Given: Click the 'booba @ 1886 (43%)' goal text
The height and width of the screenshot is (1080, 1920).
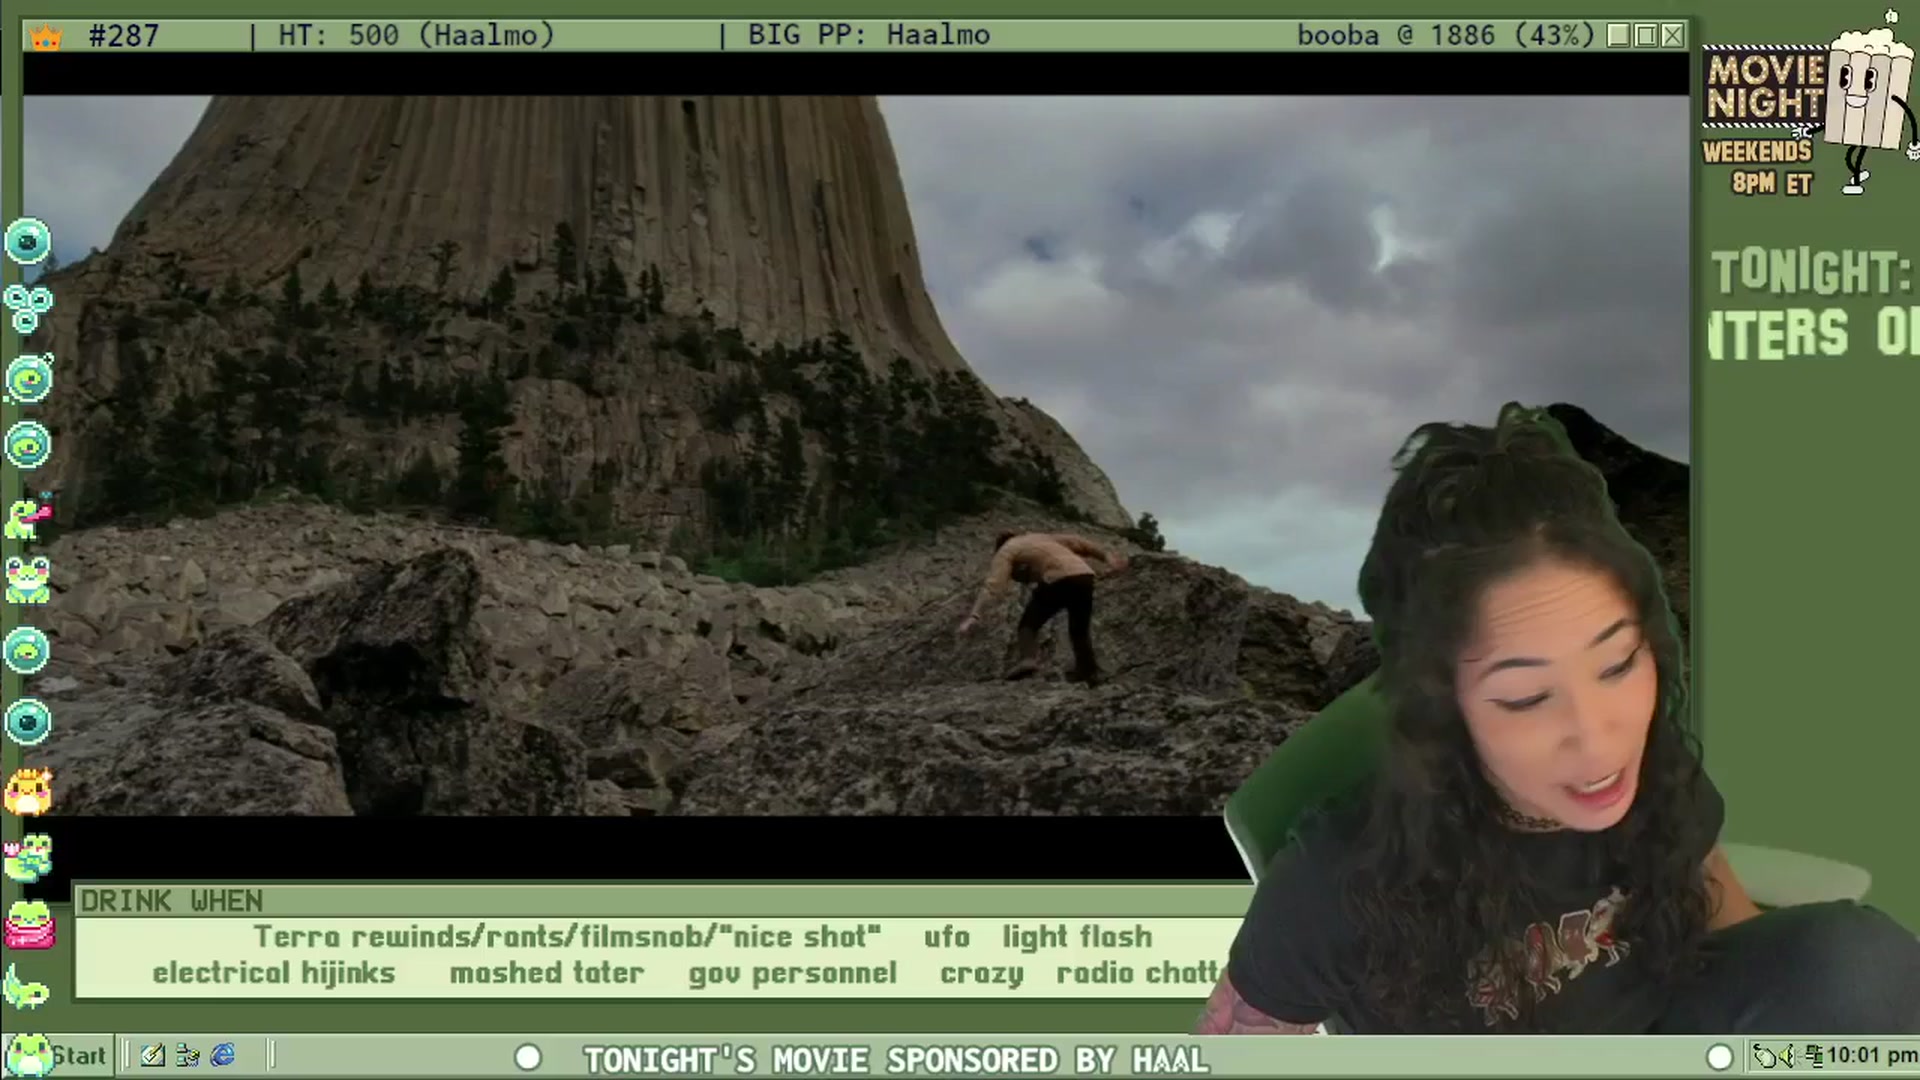Looking at the screenshot, I should coord(1446,36).
